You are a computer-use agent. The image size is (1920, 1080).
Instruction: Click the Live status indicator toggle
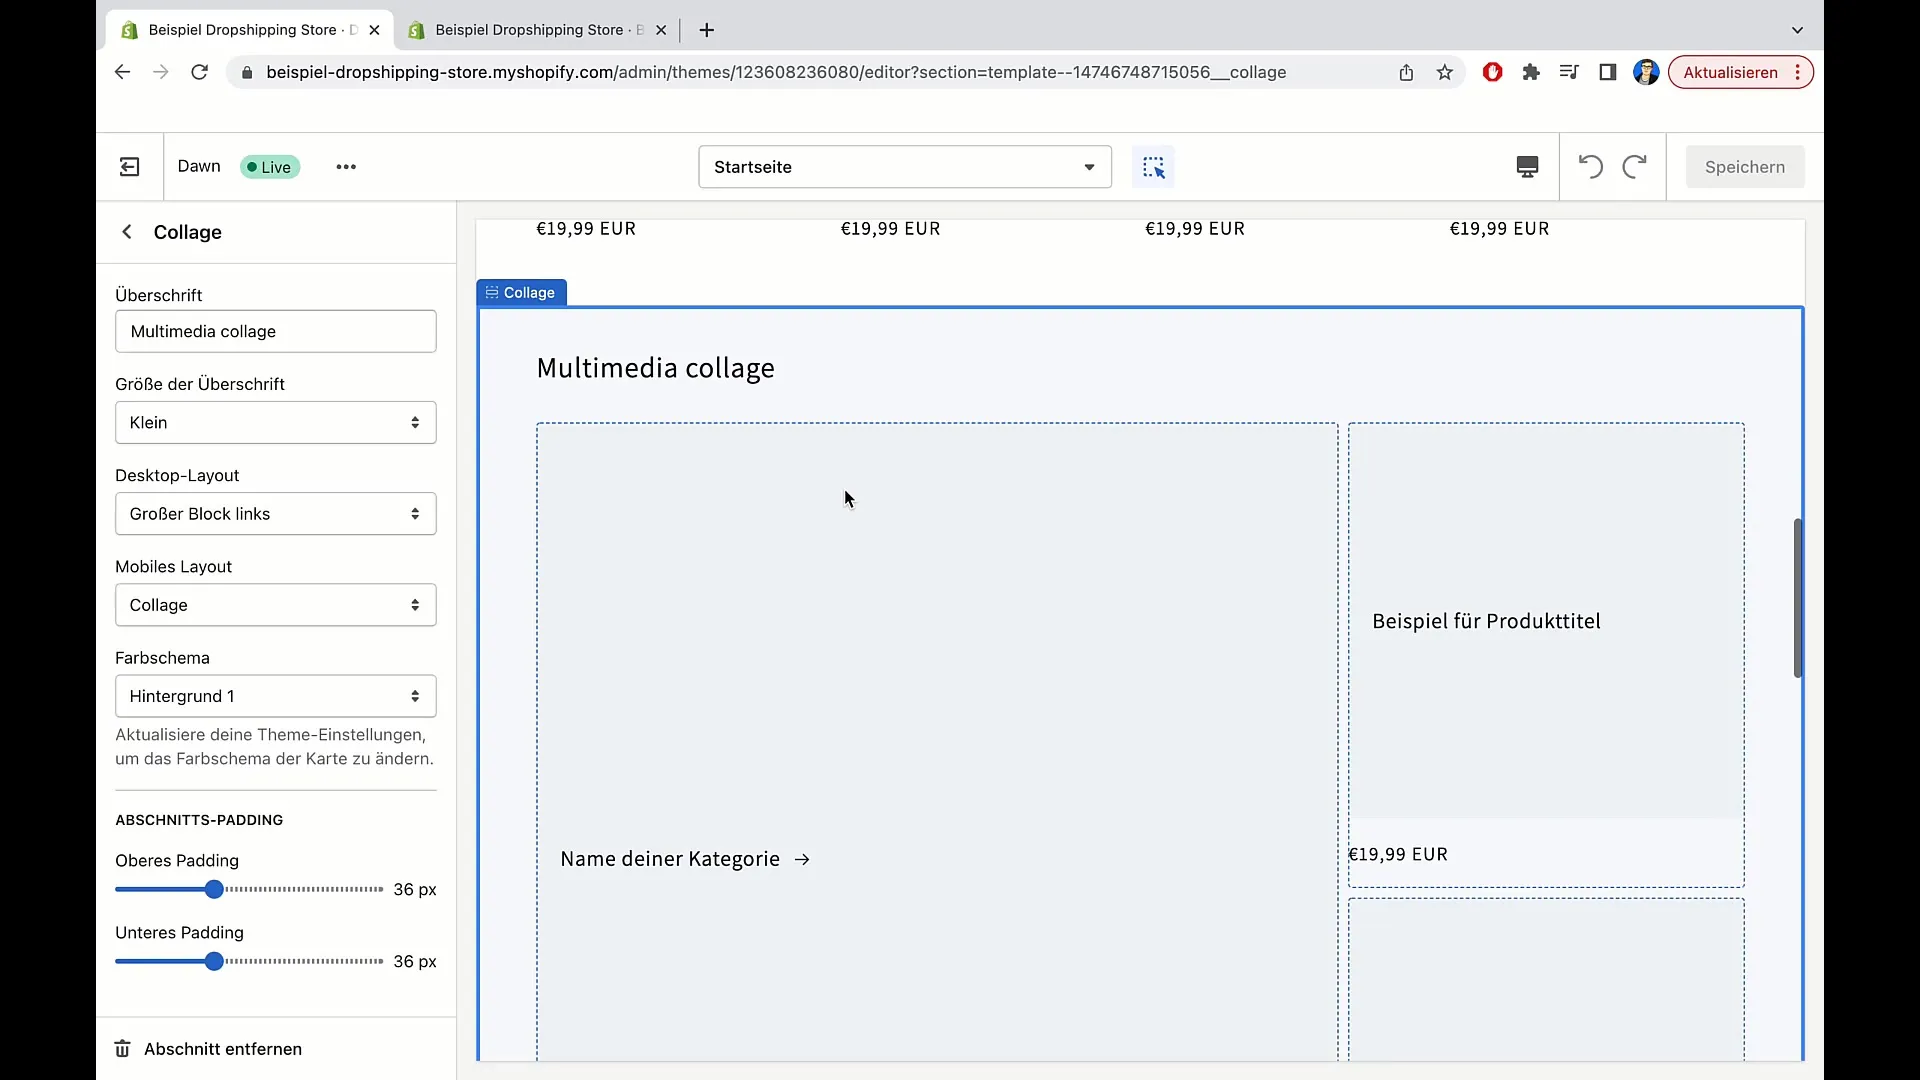(269, 166)
